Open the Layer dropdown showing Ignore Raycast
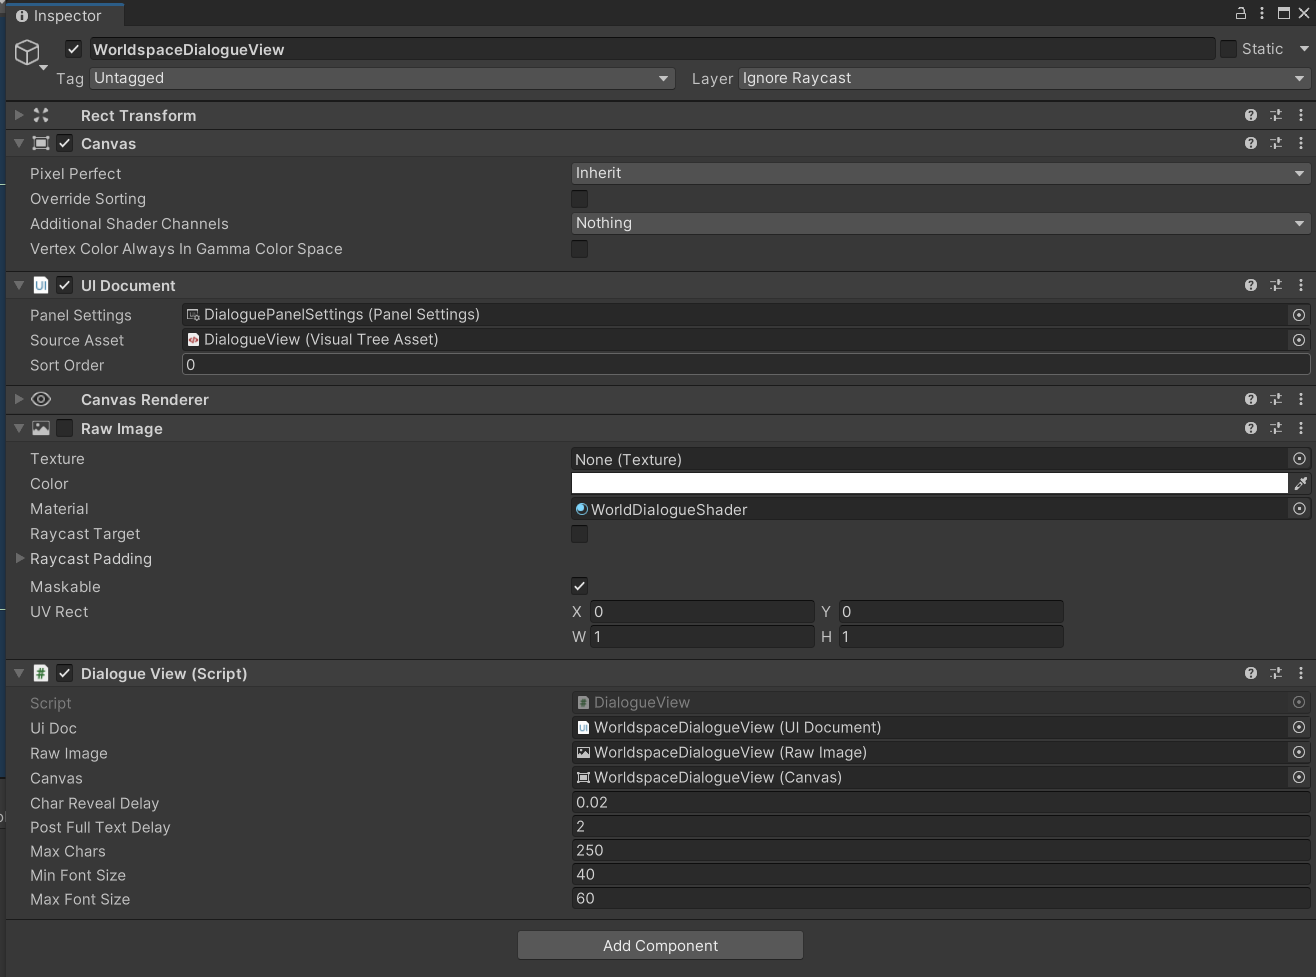Screen dimensions: 1316x977 point(1023,78)
